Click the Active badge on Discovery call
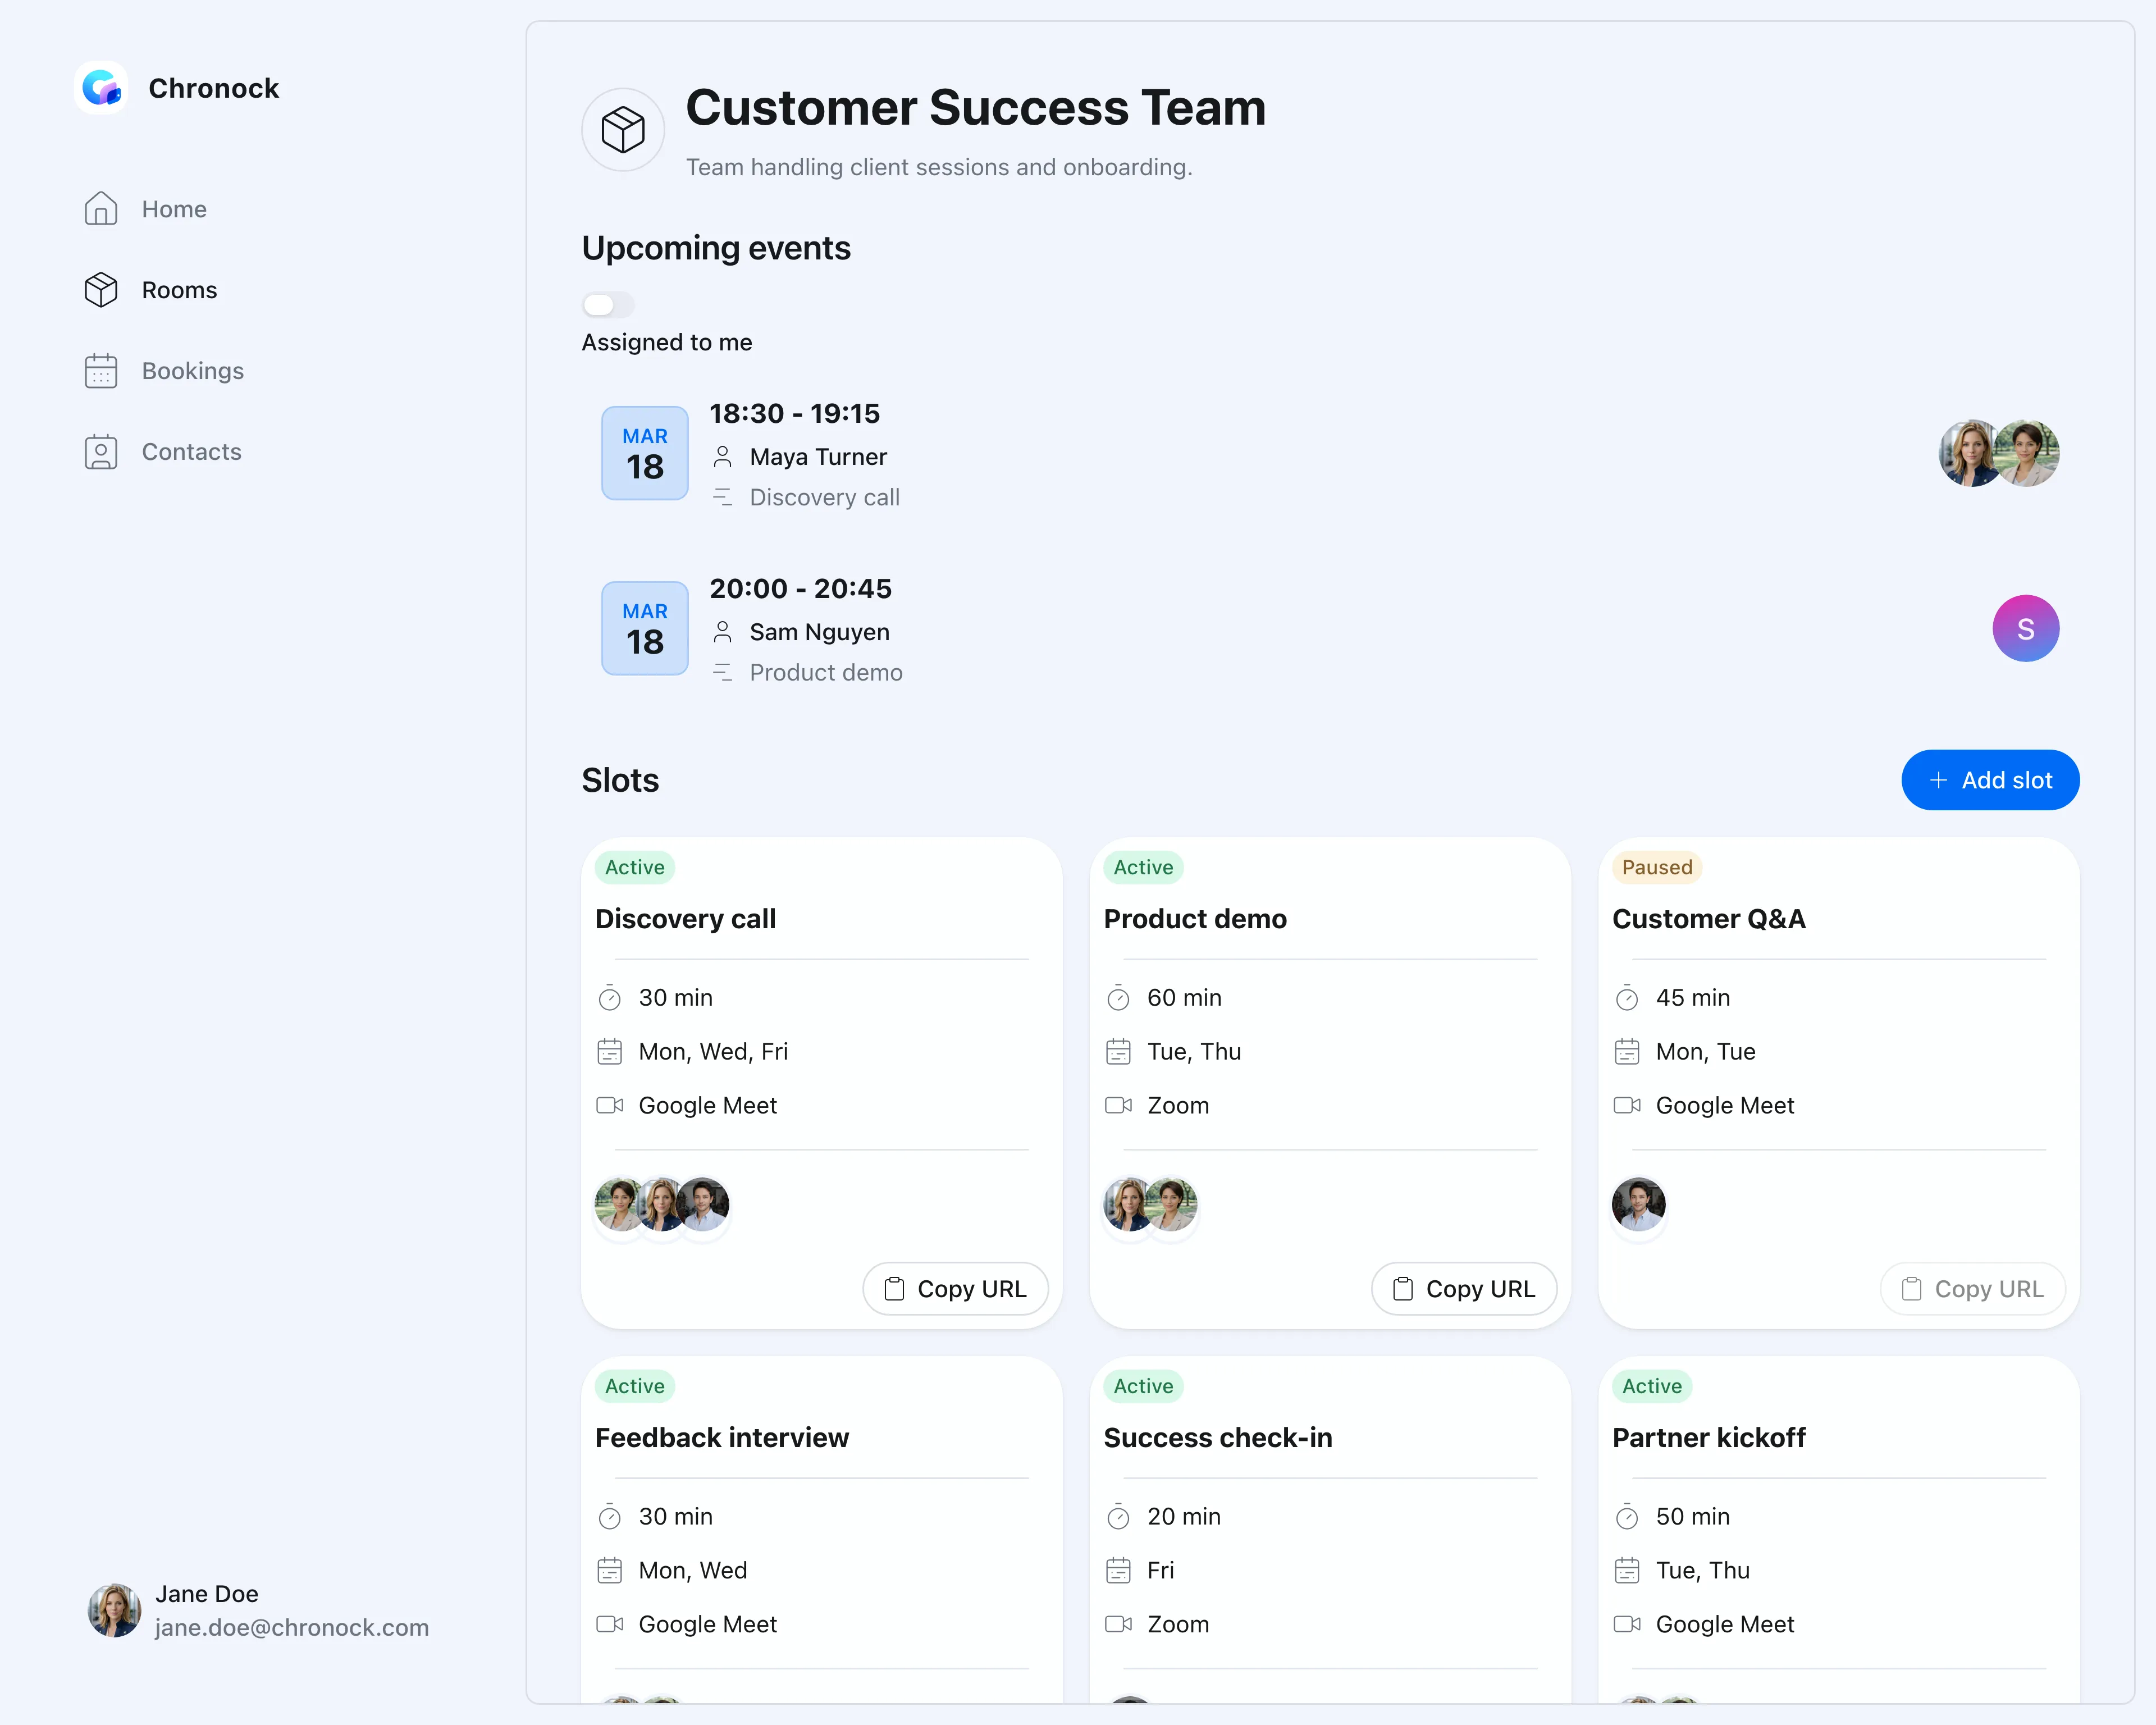Image resolution: width=2156 pixels, height=1725 pixels. (x=635, y=867)
